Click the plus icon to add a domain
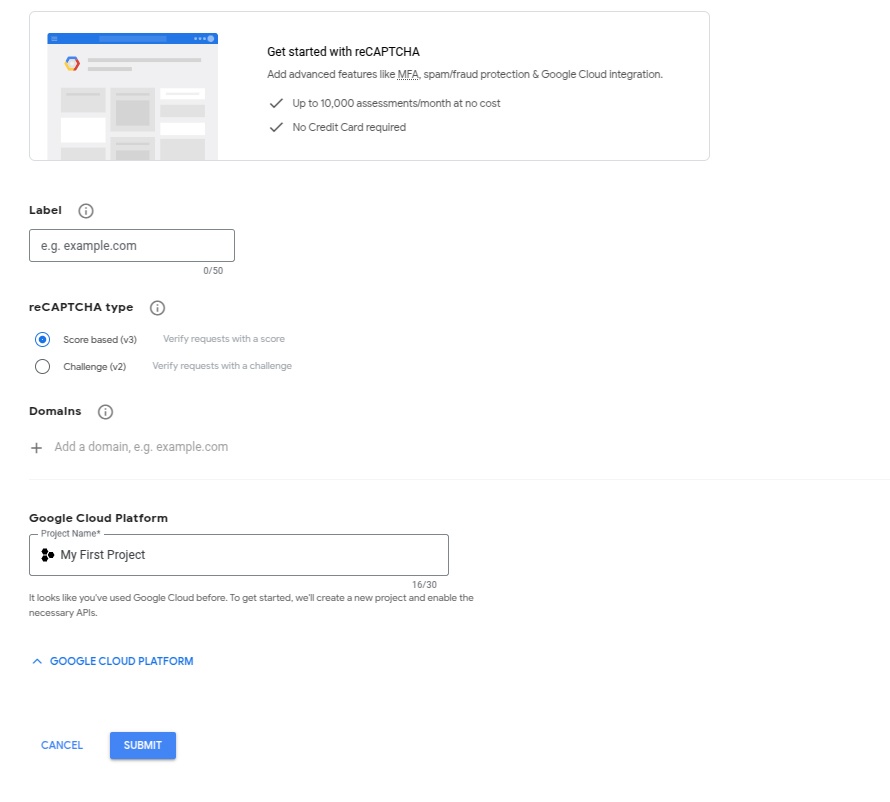Screen dimensions: 890x802 36,448
